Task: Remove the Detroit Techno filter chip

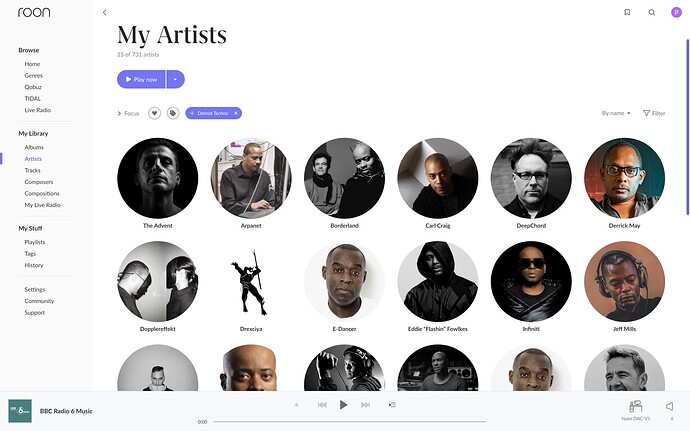Action: [236, 113]
